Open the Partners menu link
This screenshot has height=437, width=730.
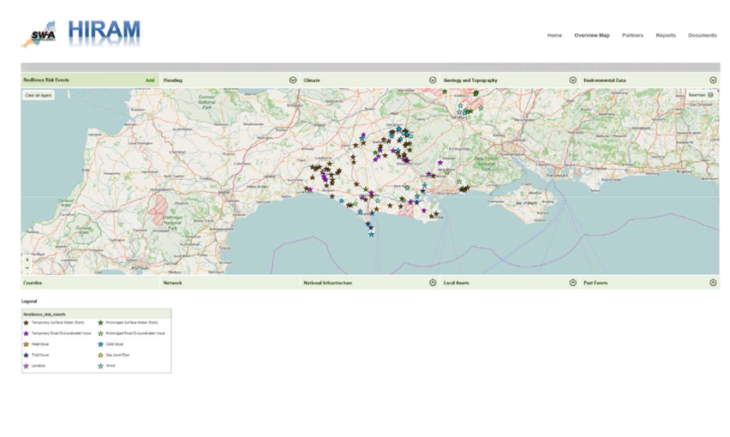[x=632, y=35]
